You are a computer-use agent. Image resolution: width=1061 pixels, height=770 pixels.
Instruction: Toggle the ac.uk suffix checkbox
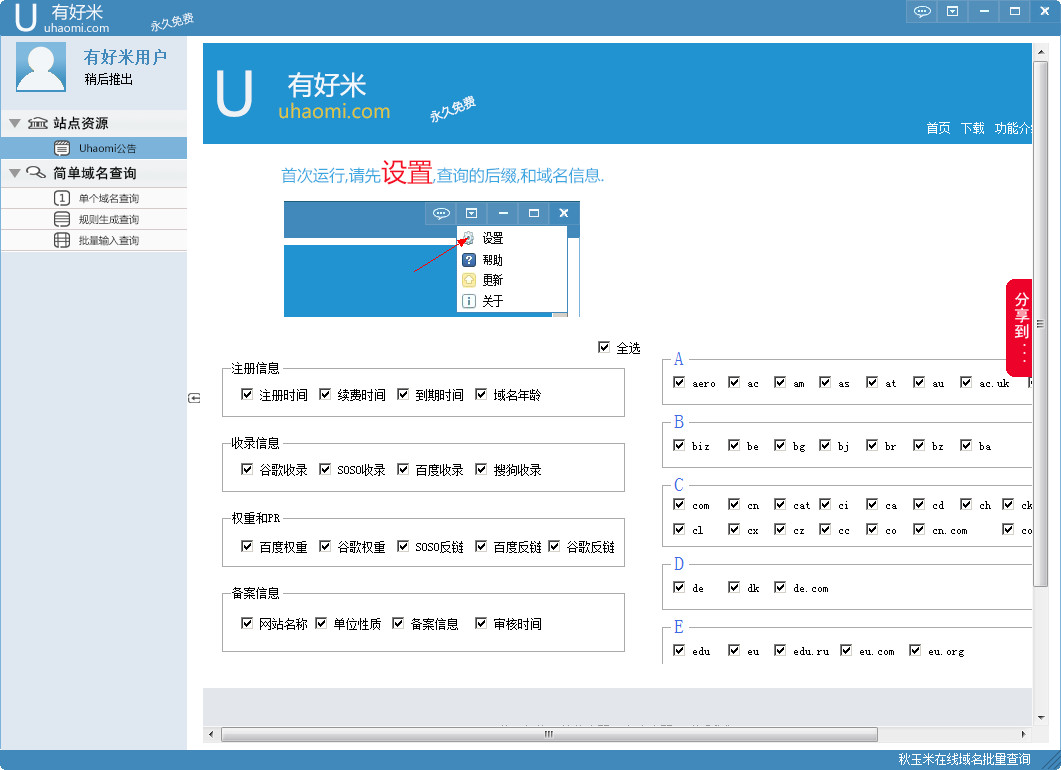(x=966, y=382)
